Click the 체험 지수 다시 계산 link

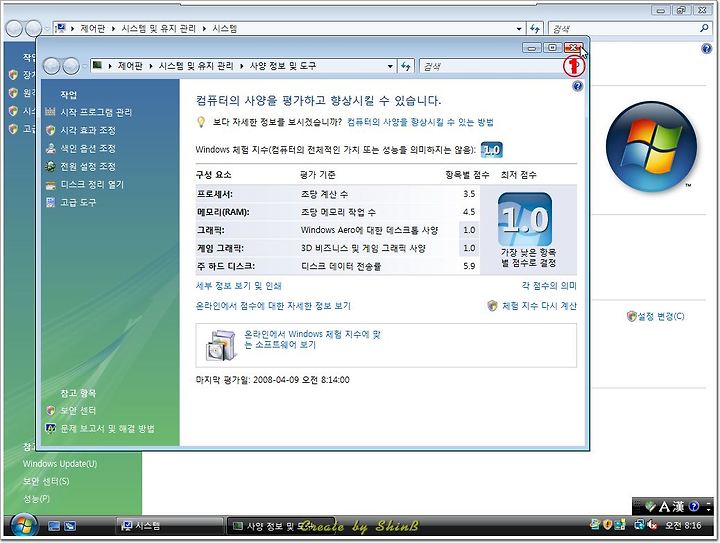pos(539,306)
